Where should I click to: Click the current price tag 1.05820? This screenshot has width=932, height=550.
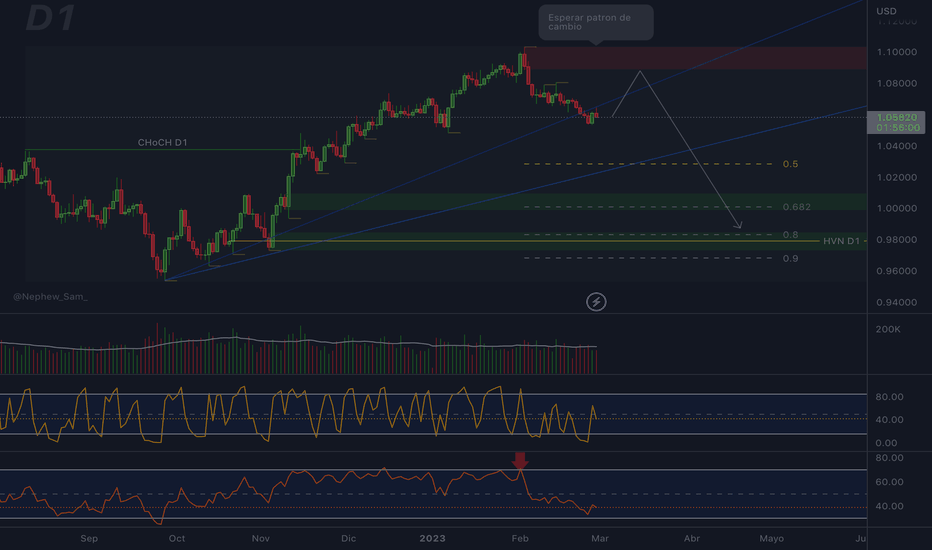(x=896, y=122)
